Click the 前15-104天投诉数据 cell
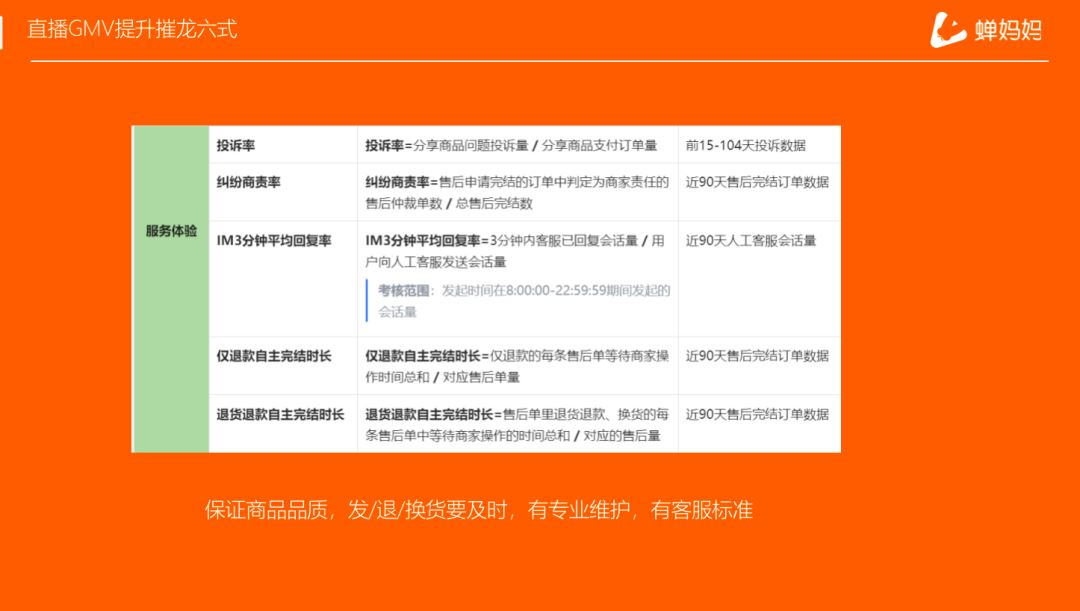Image resolution: width=1080 pixels, height=611 pixels. click(759, 145)
